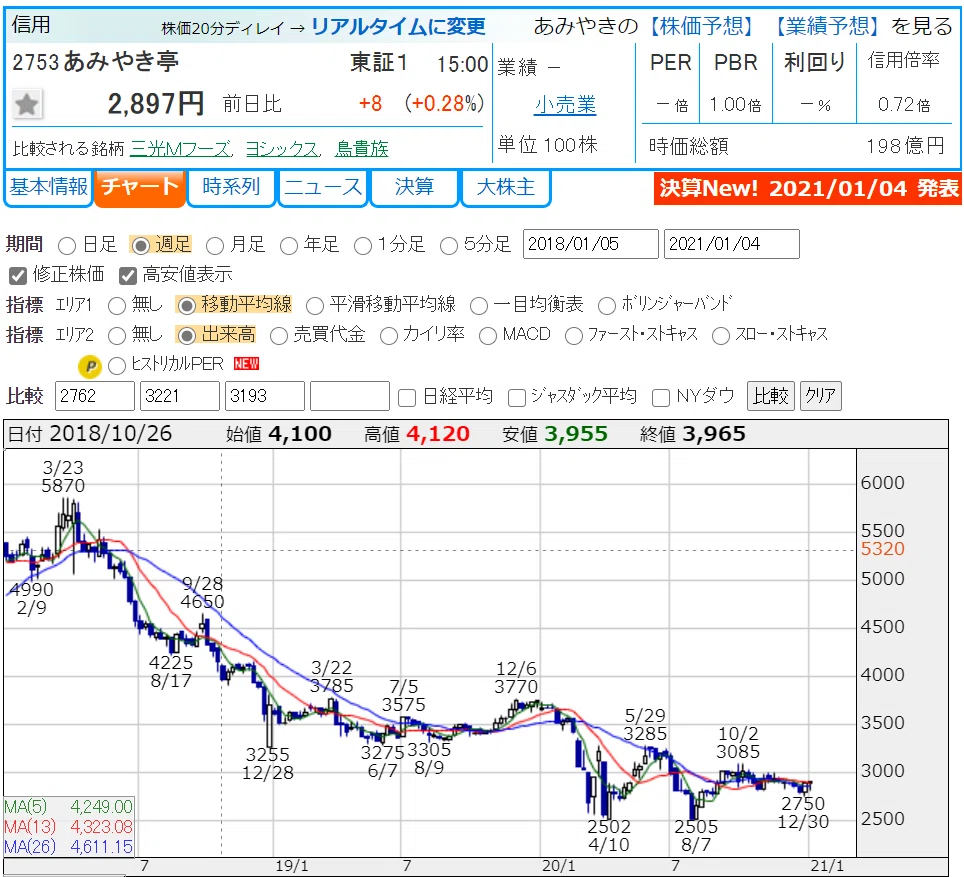Click the start date field 2018/01/05

coord(591,244)
